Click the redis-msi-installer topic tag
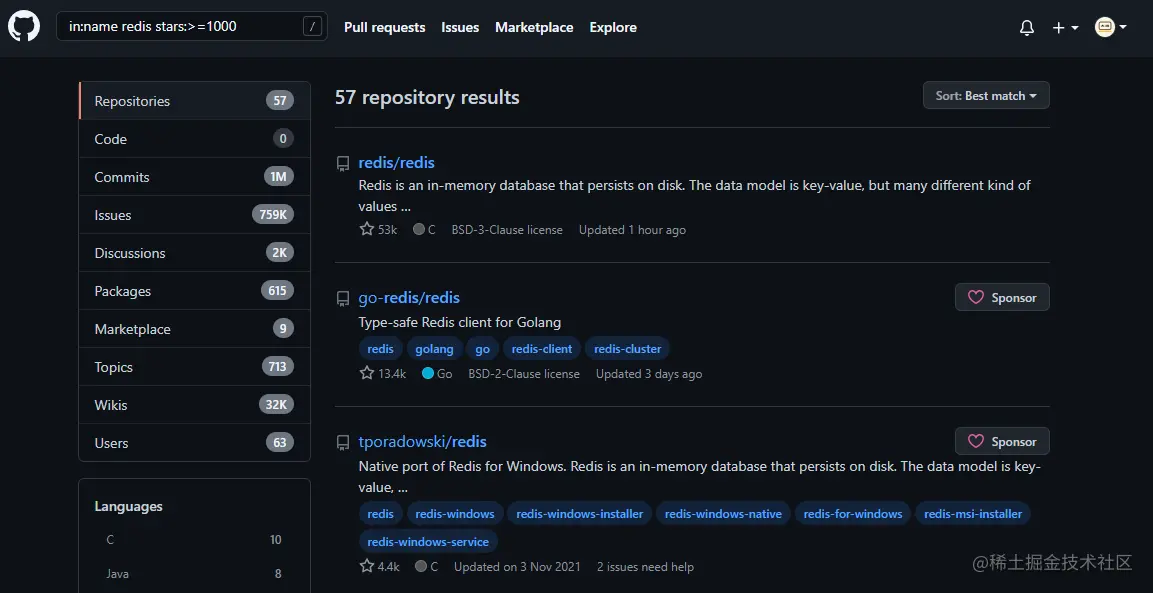The image size is (1153, 593). tap(973, 514)
